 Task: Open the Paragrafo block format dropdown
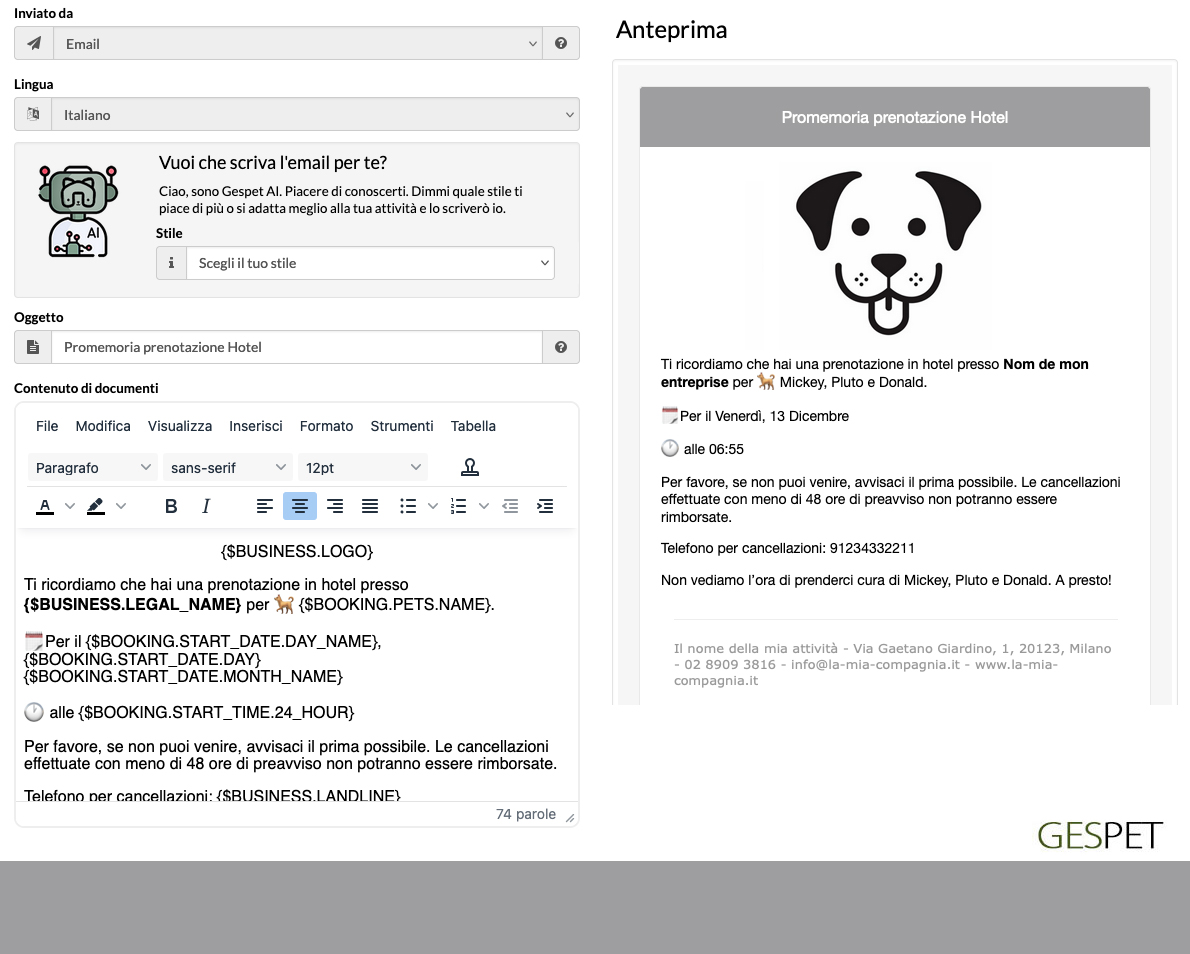click(x=93, y=468)
